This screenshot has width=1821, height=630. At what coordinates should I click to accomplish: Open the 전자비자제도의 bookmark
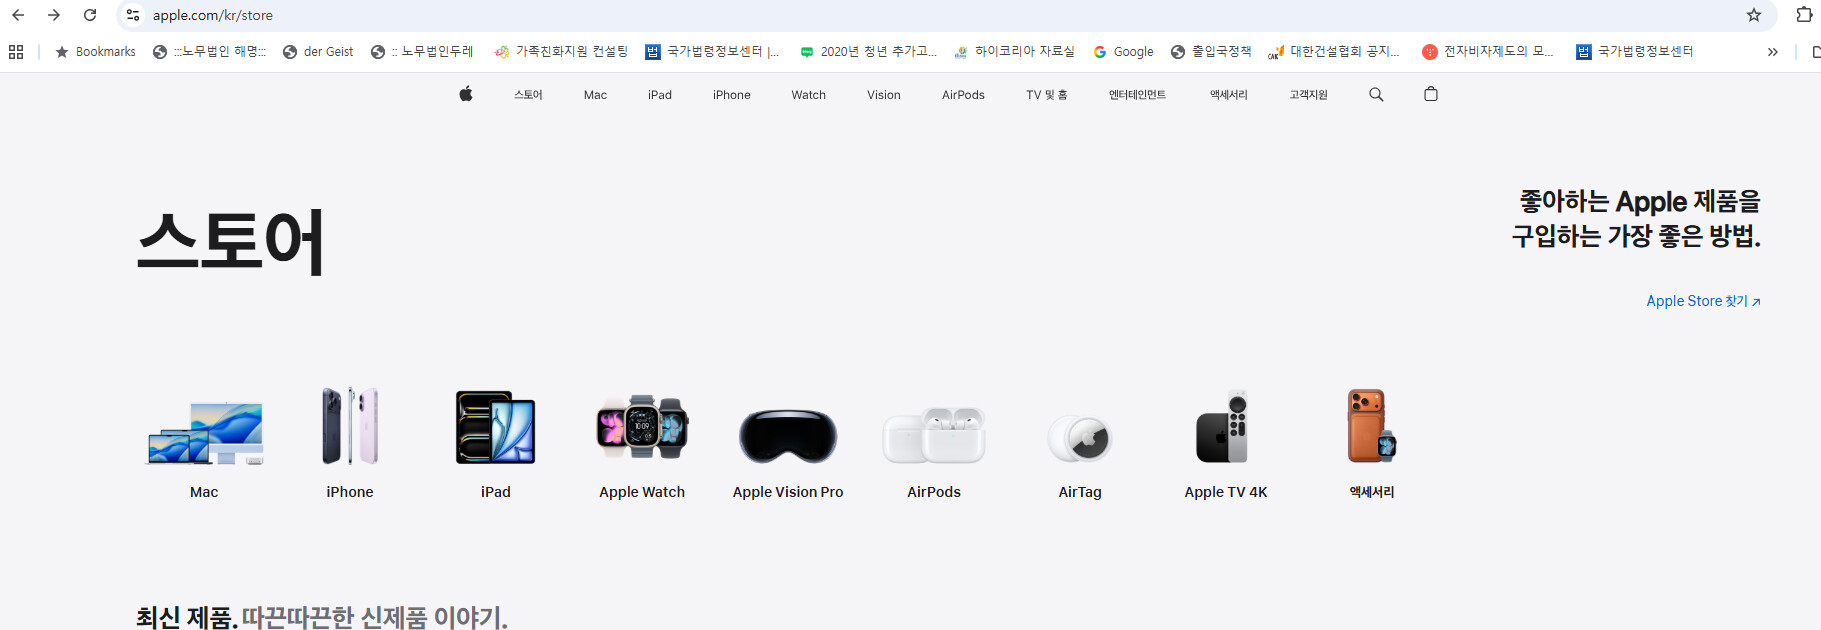(1488, 52)
